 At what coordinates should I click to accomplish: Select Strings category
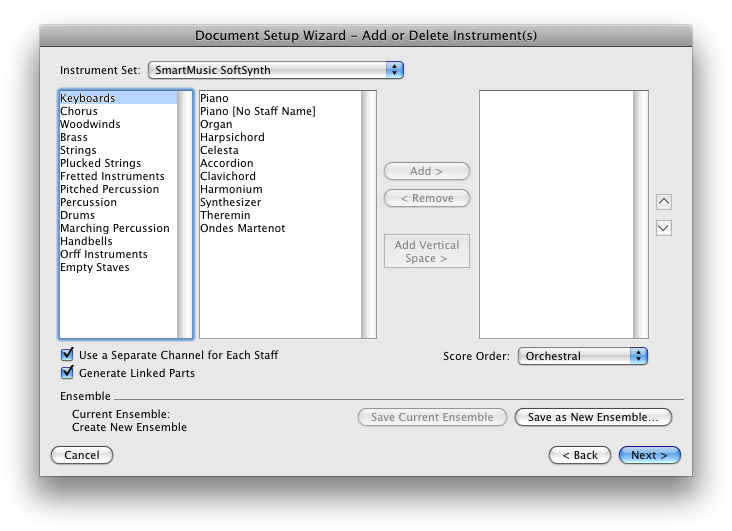click(119, 150)
